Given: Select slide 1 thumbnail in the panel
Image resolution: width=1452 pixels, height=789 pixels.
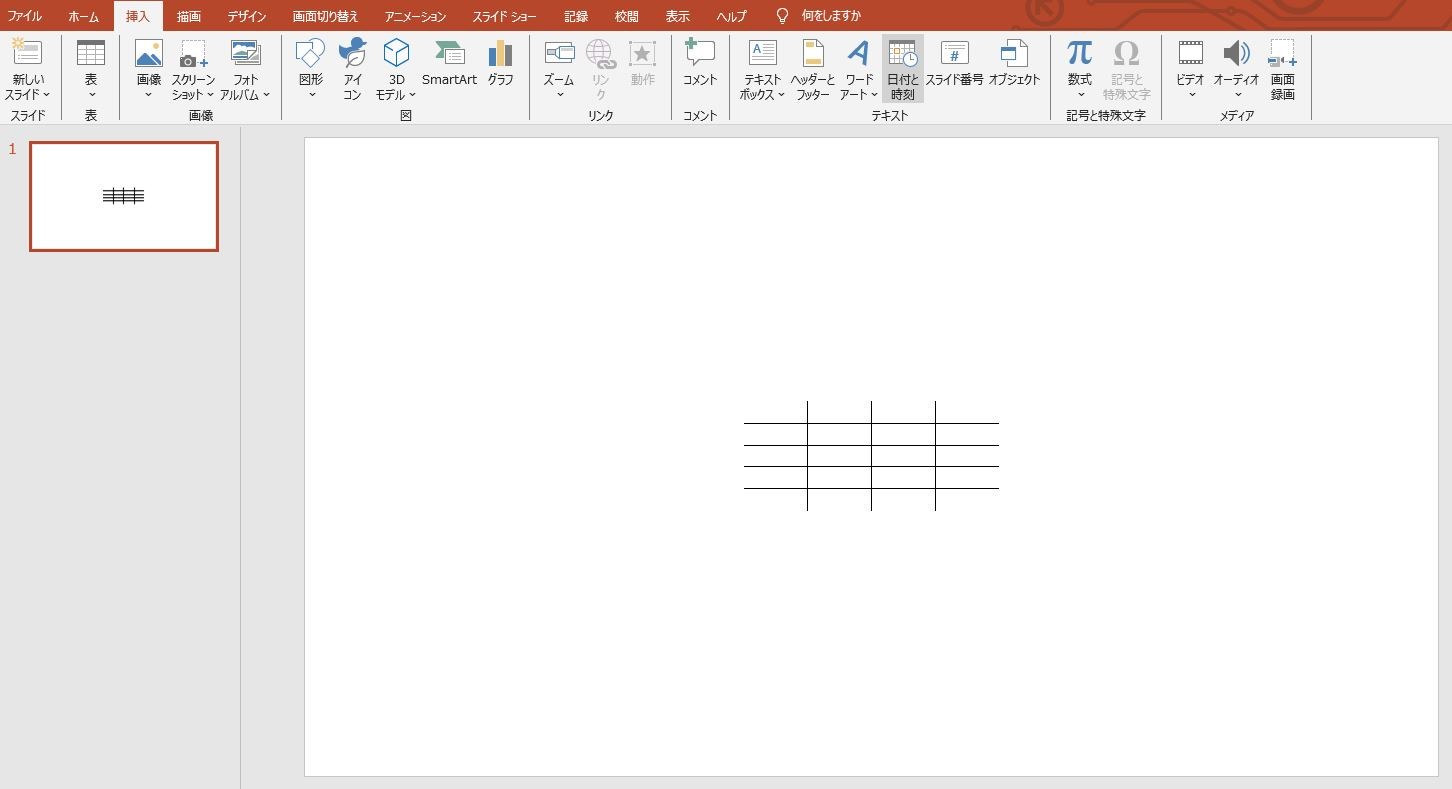Looking at the screenshot, I should tap(124, 196).
